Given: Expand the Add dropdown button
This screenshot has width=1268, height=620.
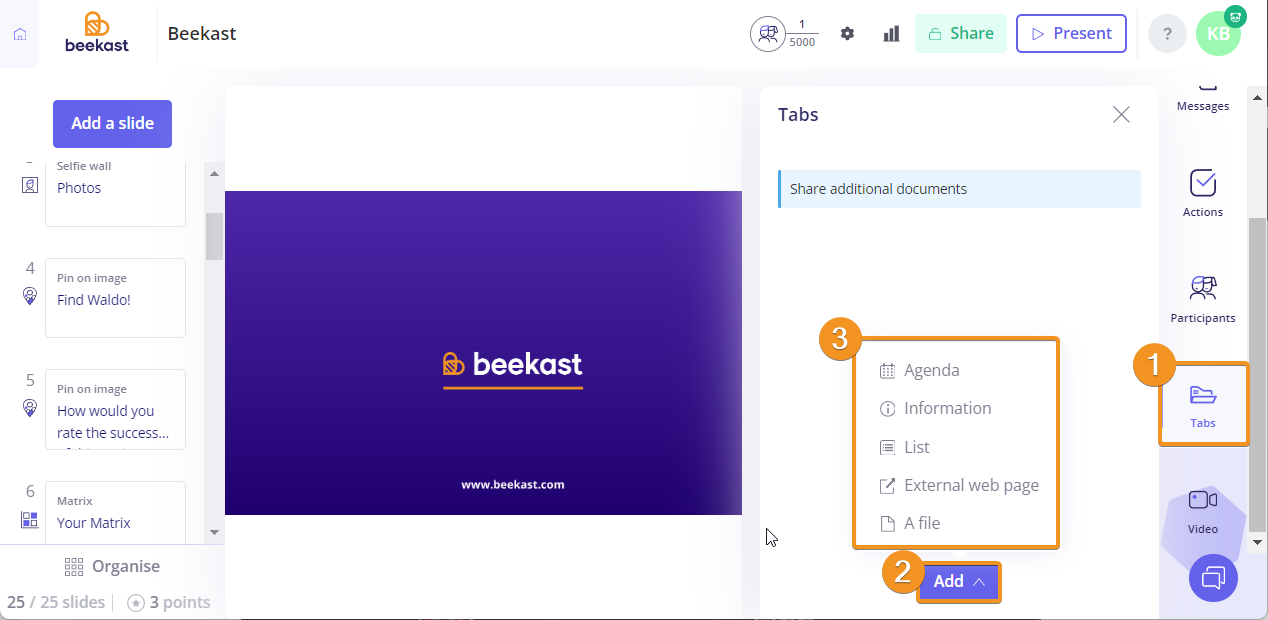Looking at the screenshot, I should tap(959, 582).
